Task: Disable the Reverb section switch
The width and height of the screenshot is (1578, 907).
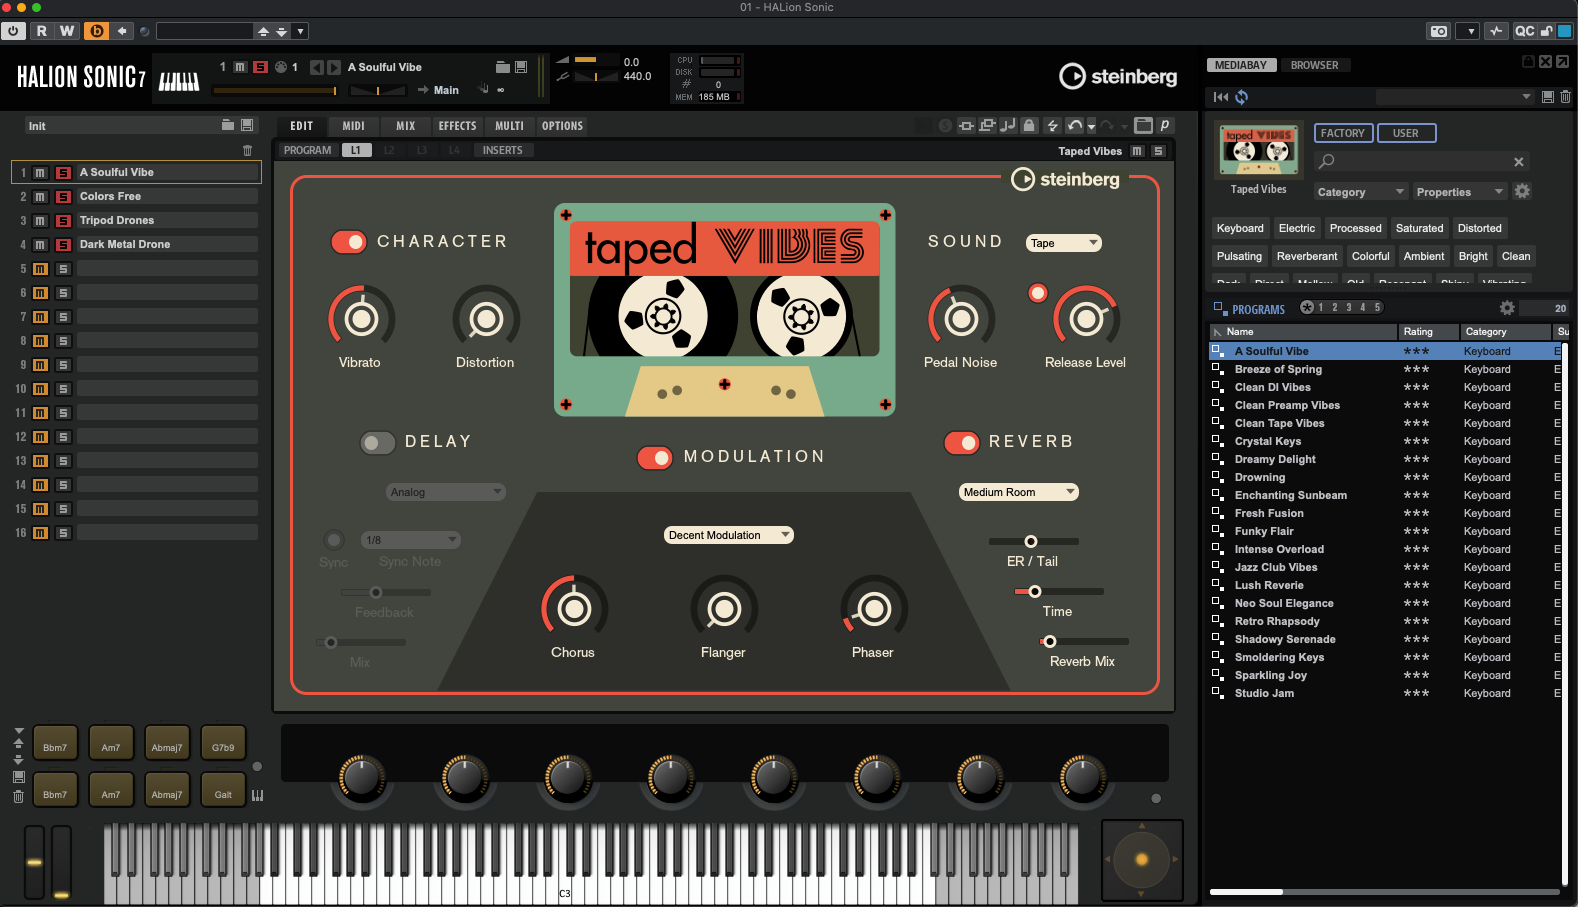Action: pyautogui.click(x=962, y=442)
